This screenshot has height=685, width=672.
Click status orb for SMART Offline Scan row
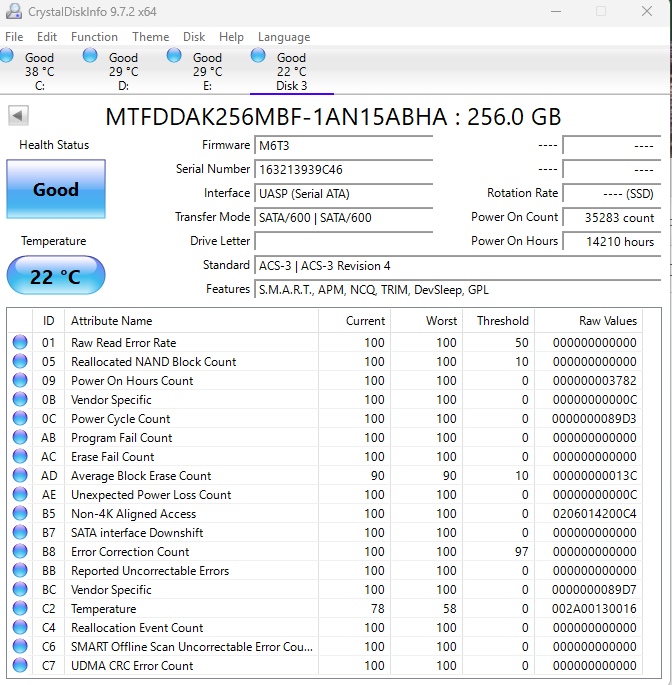(x=20, y=646)
